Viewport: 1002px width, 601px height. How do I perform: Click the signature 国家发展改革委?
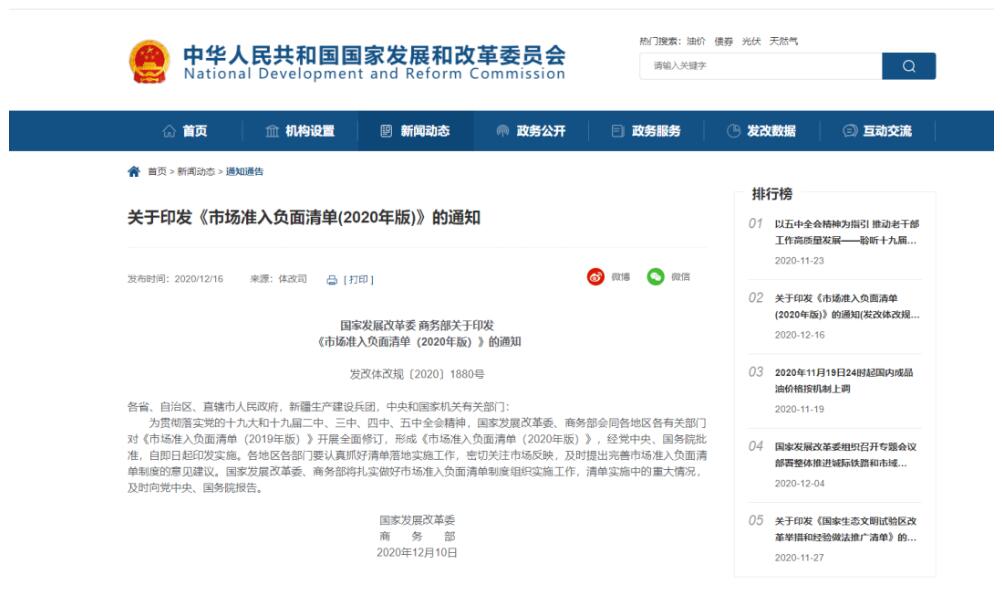tap(417, 520)
